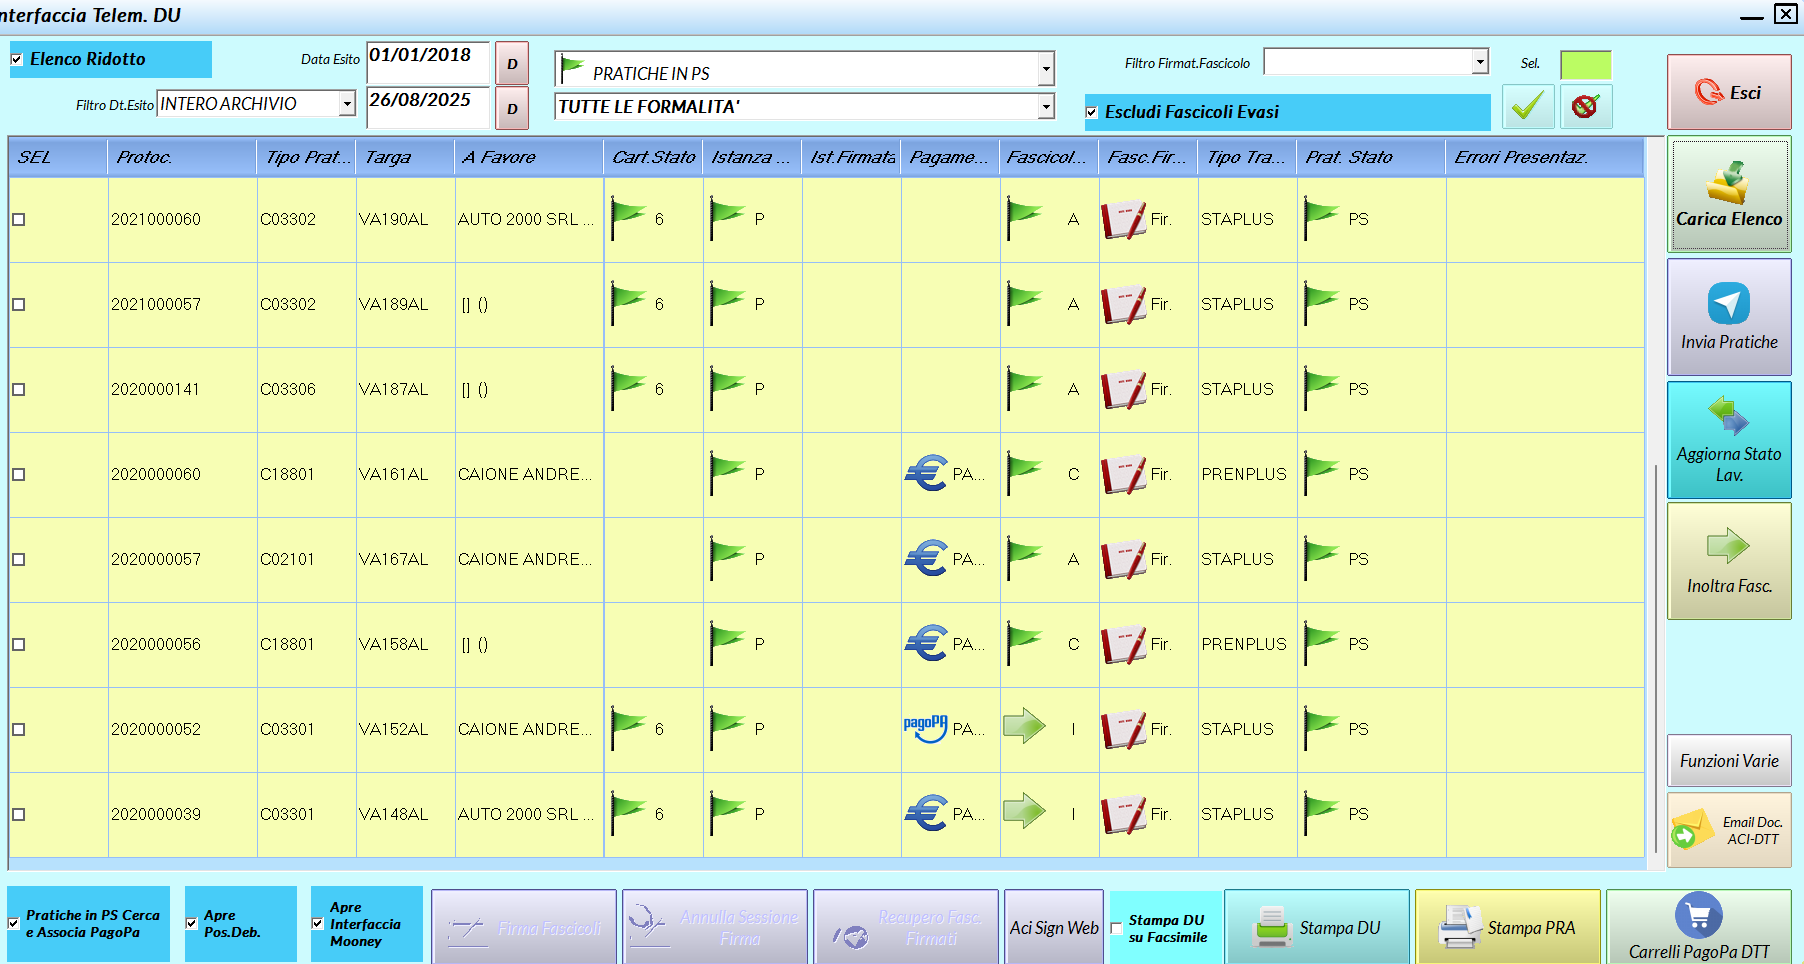Image resolution: width=1804 pixels, height=964 pixels.
Task: Click the Esci button
Action: coord(1728,93)
